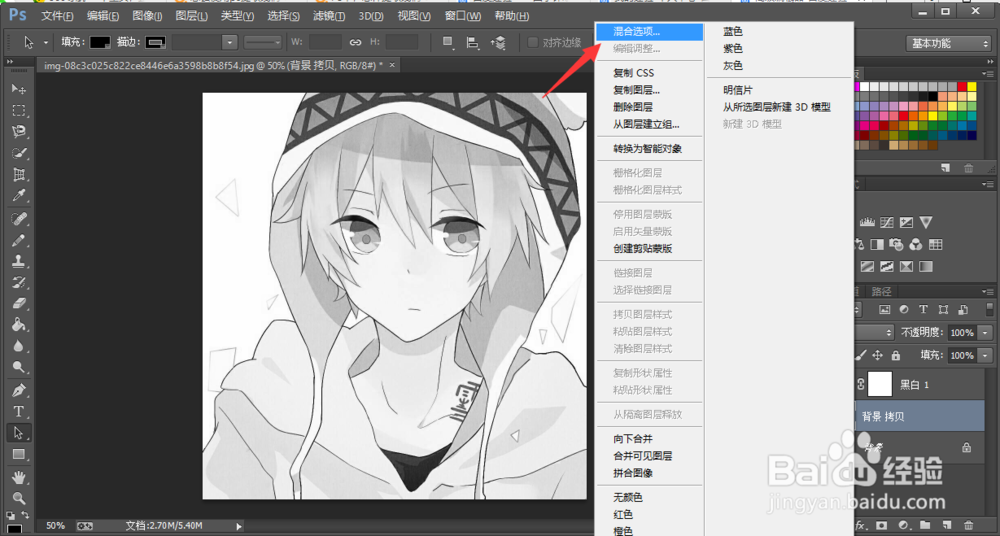Open path arrangement icon in options bar

click(498, 43)
